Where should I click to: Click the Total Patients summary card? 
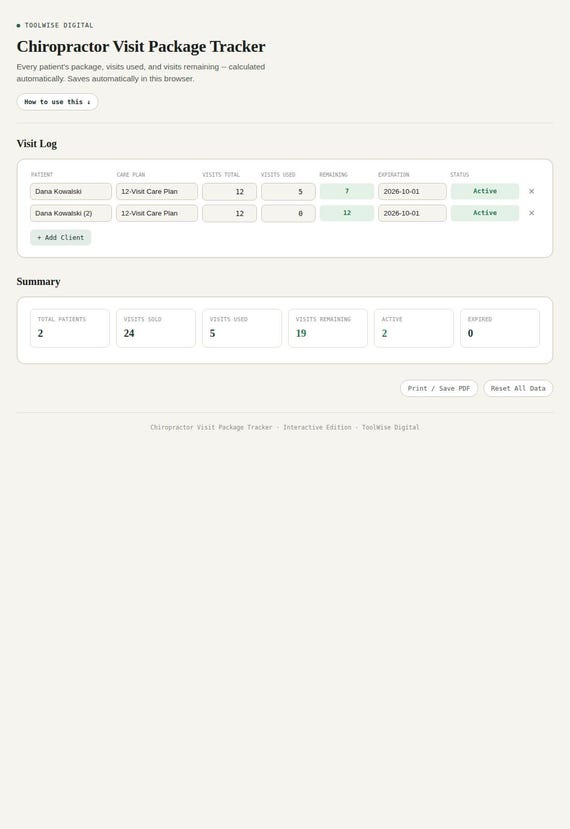click(x=70, y=328)
